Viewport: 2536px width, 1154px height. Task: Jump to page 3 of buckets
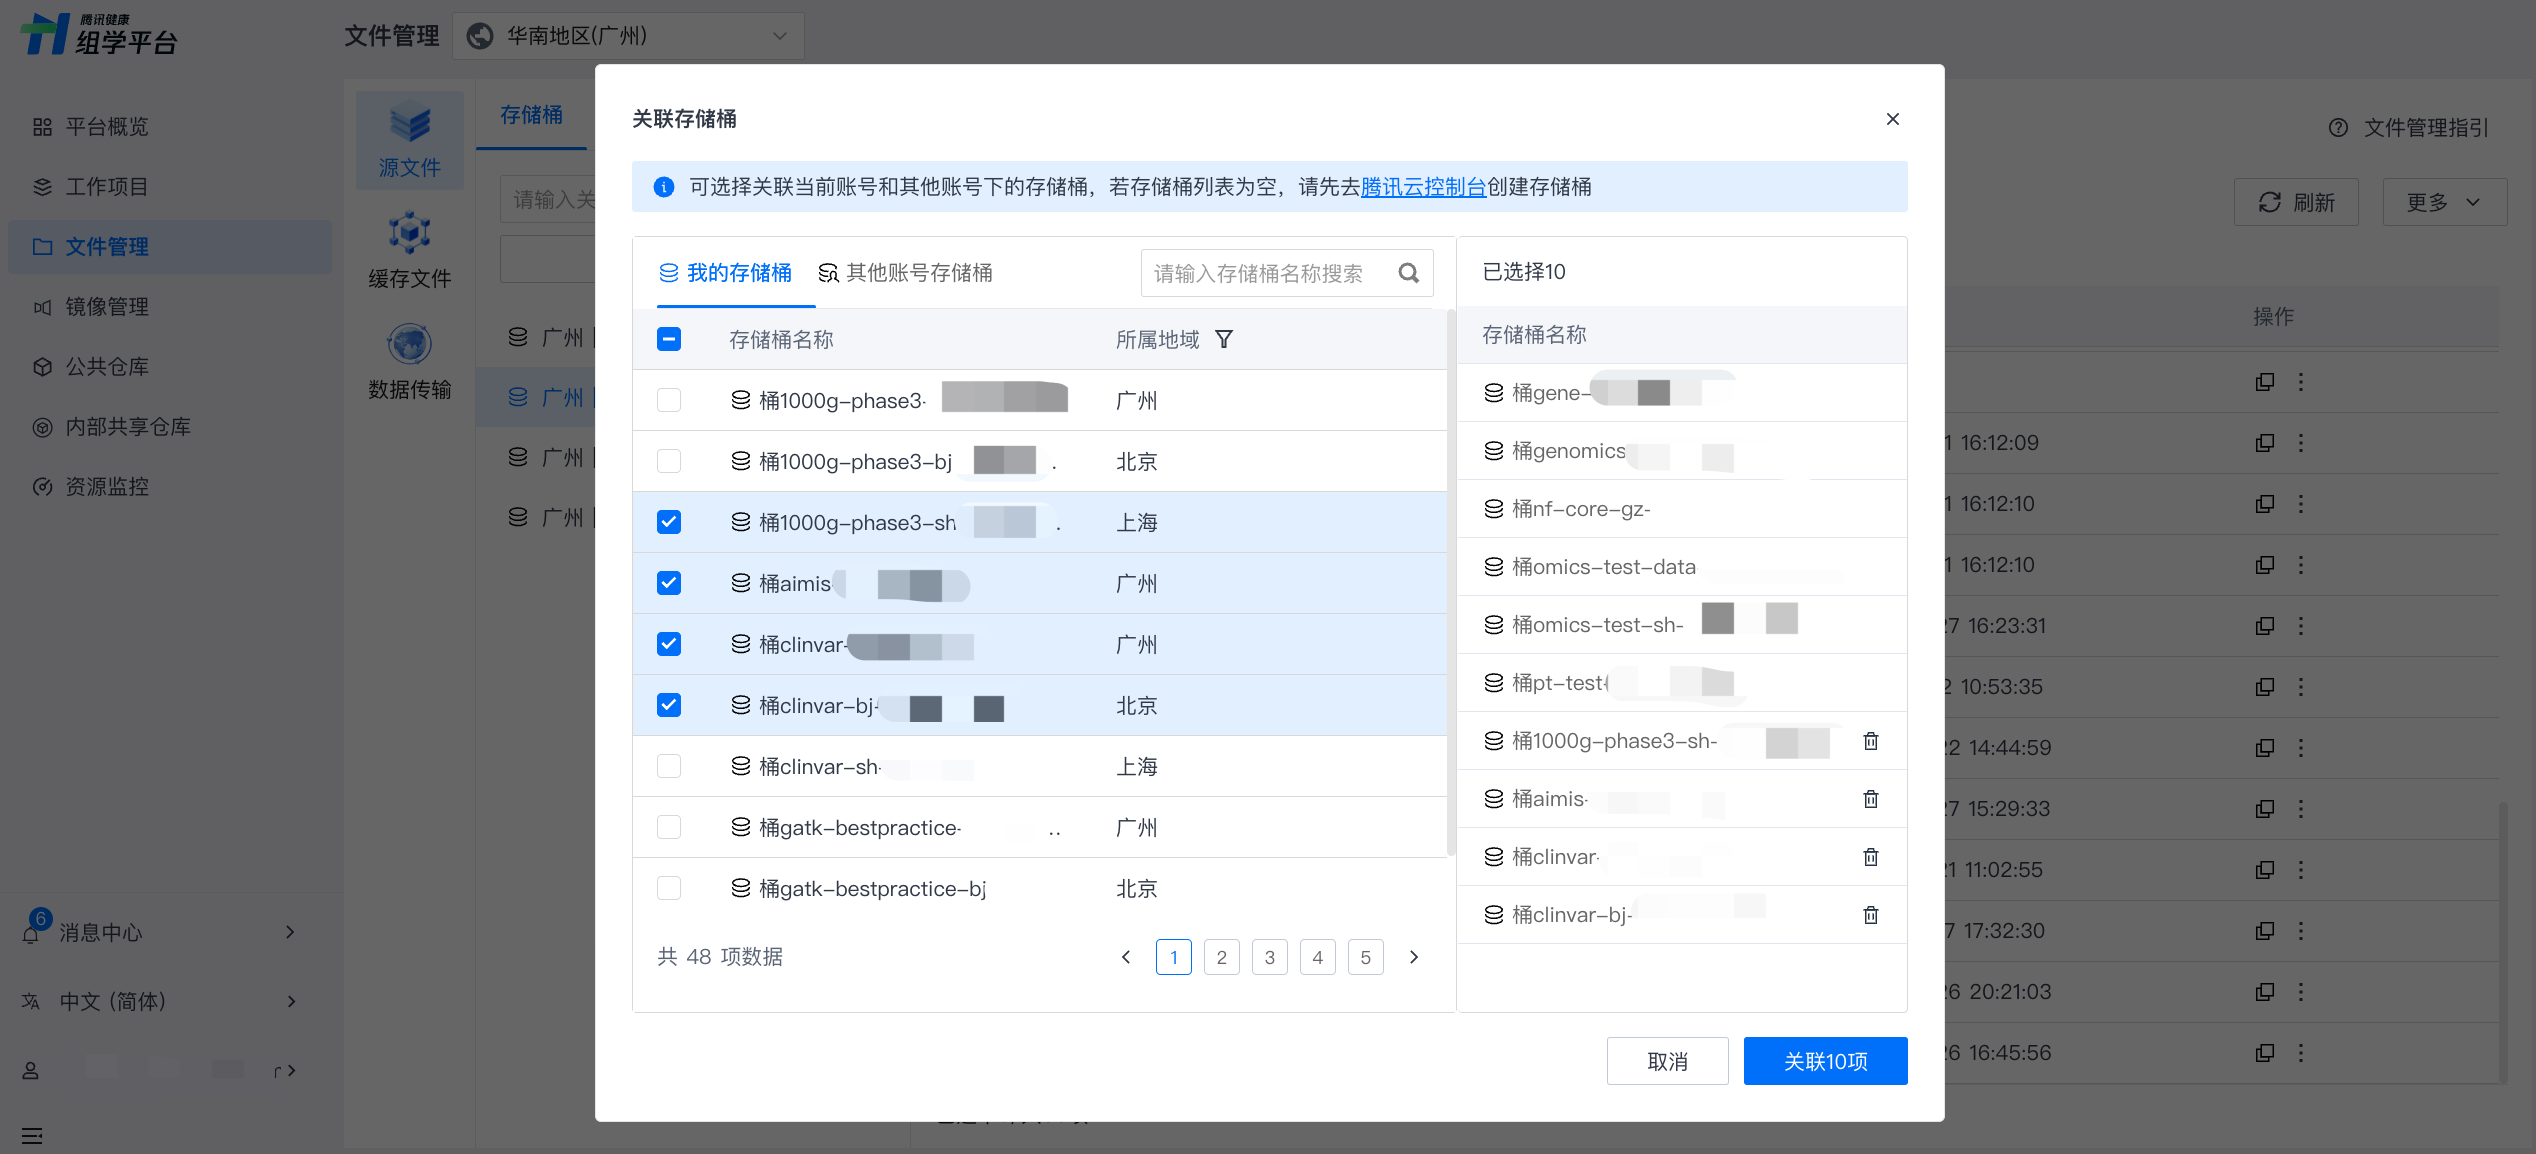click(x=1269, y=957)
